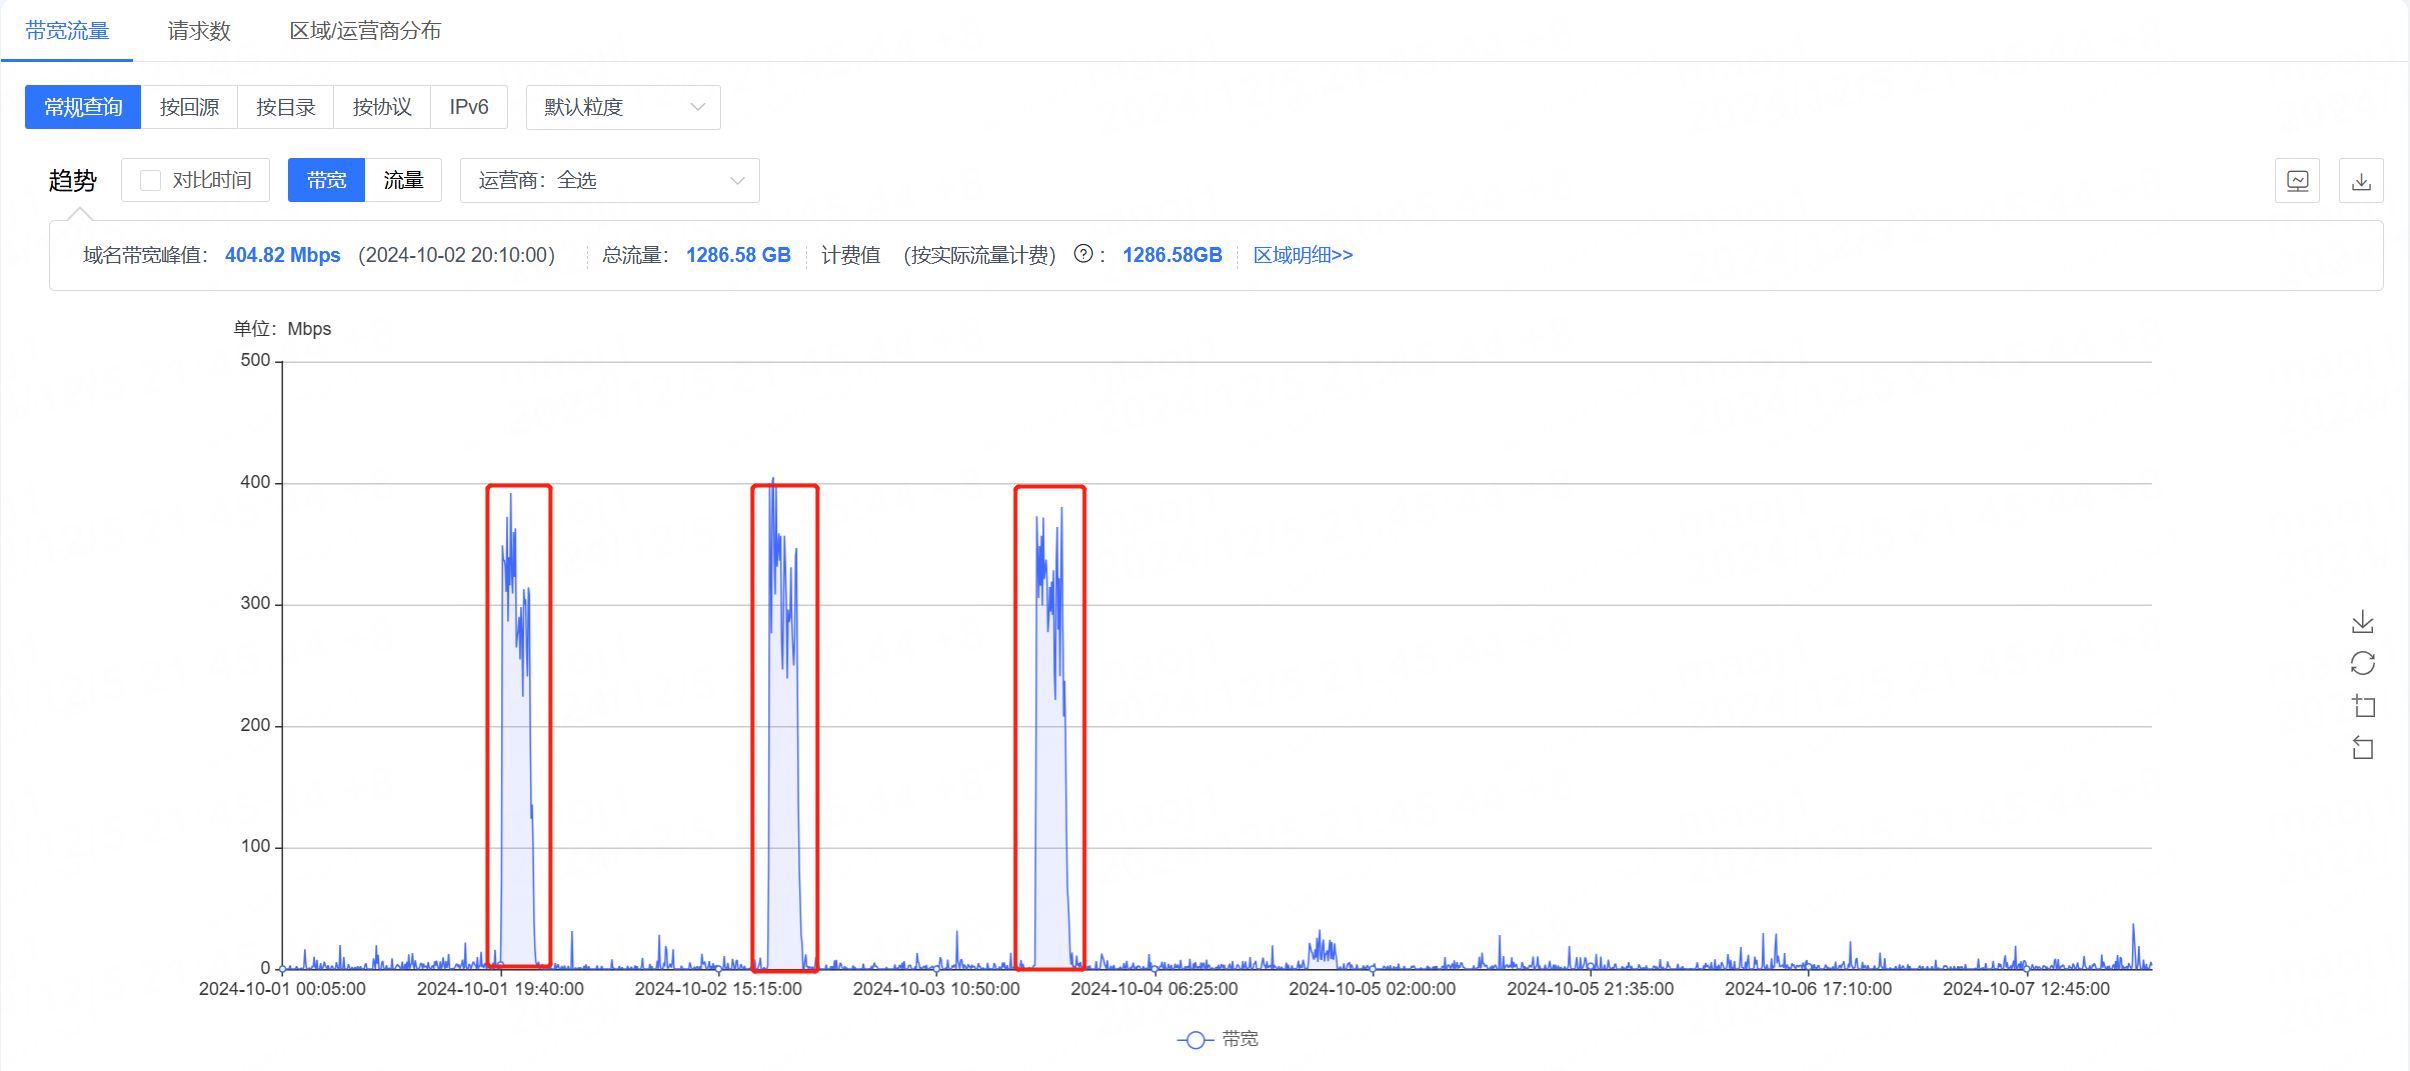2410x1071 pixels.
Task: Click the bordered export data download button
Action: coord(2360,181)
